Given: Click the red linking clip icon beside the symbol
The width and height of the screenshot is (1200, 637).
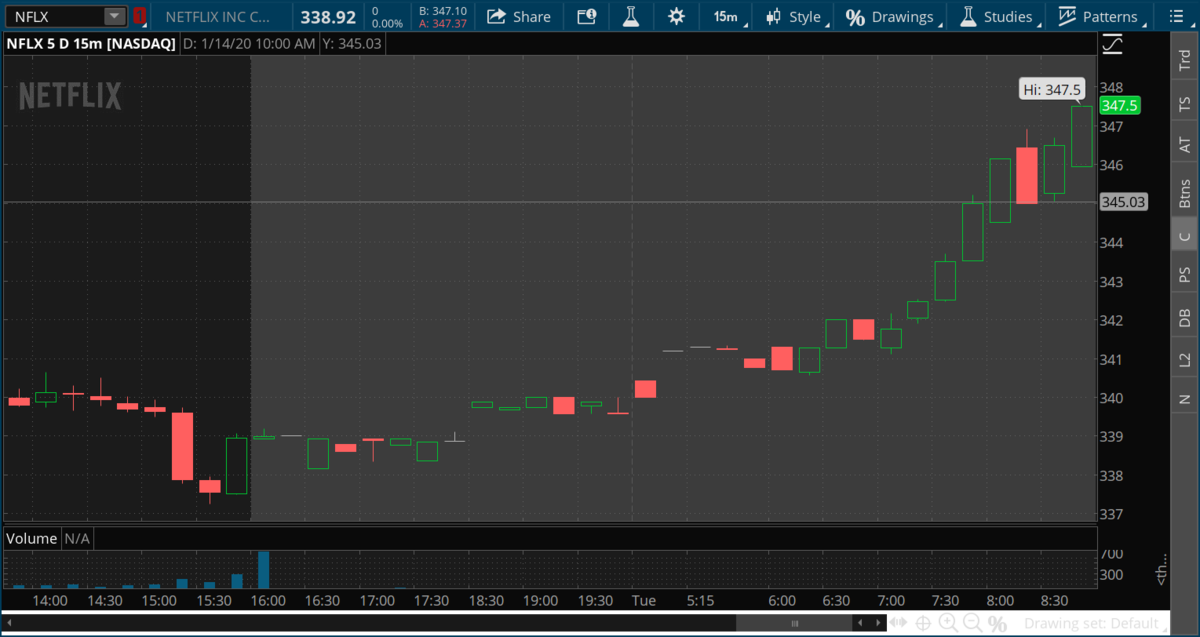Looking at the screenshot, I should pyautogui.click(x=139, y=16).
